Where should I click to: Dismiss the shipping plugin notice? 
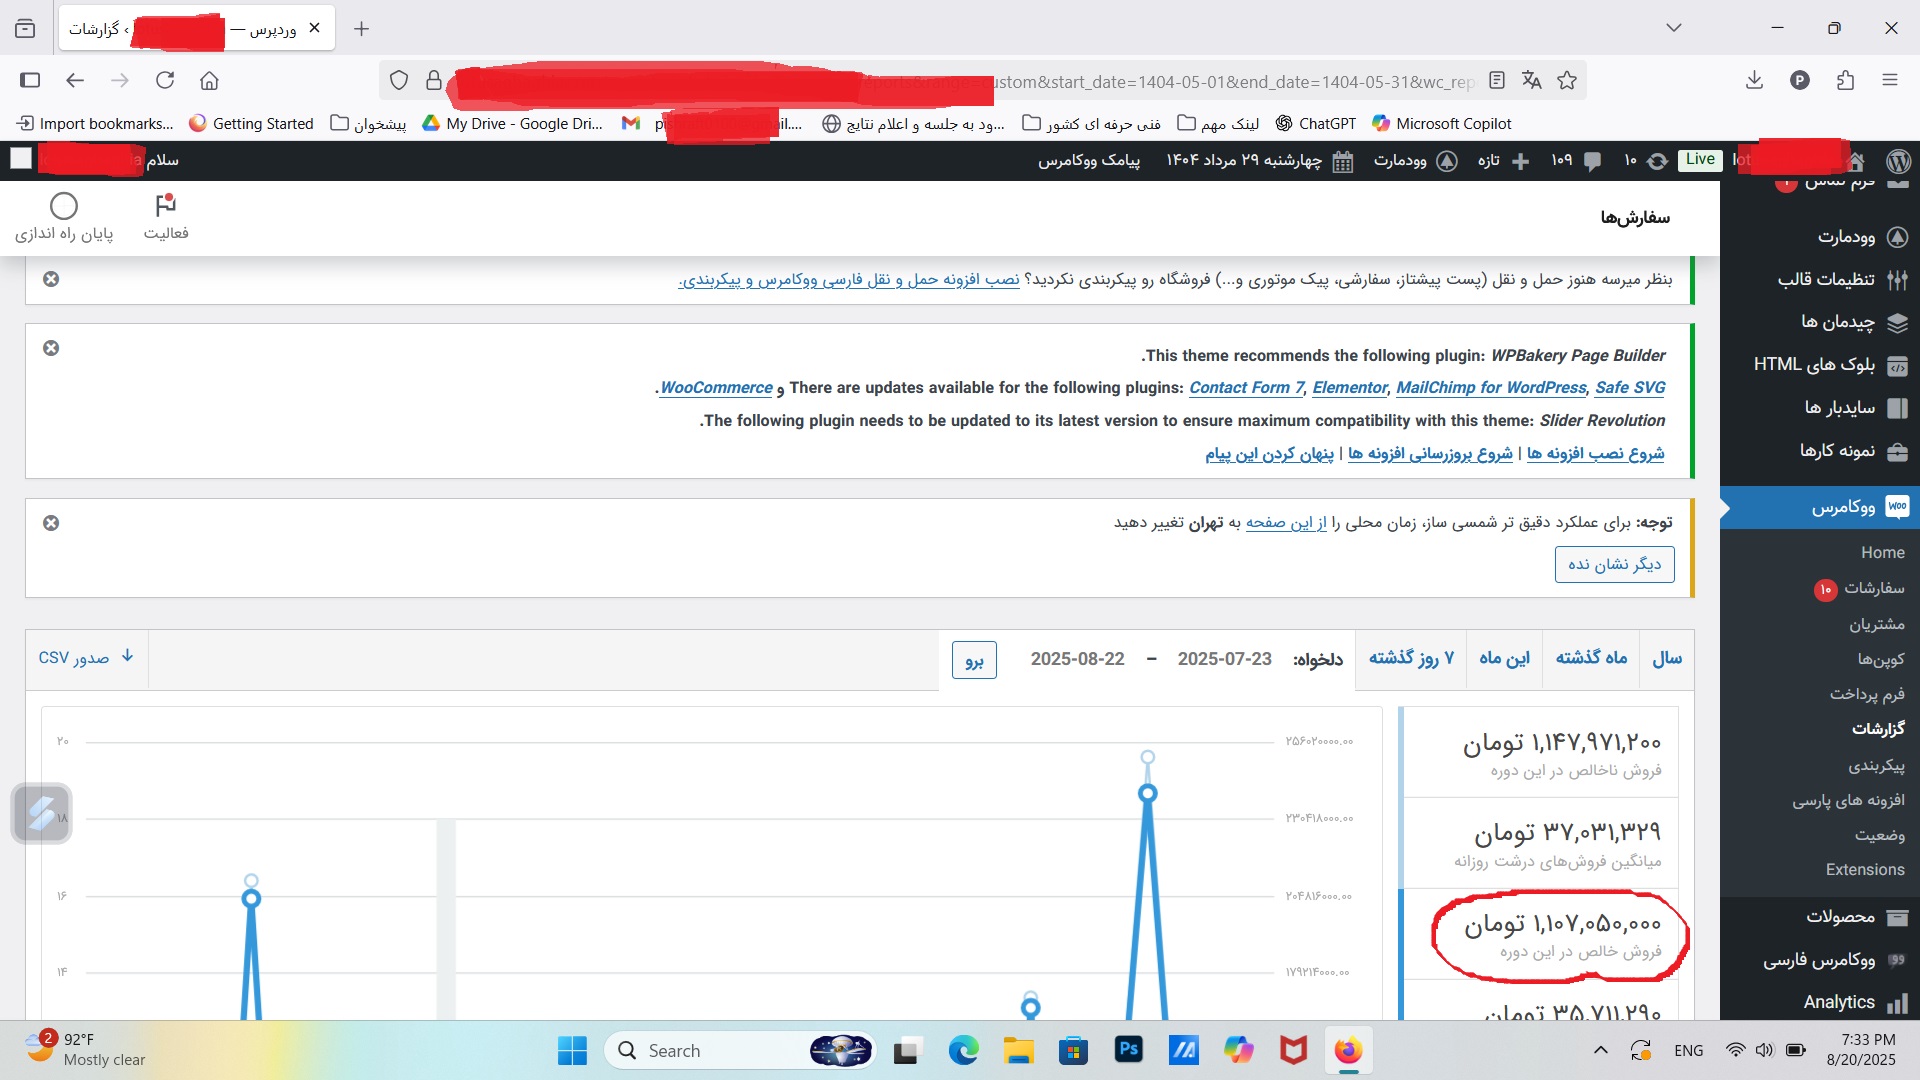[51, 279]
